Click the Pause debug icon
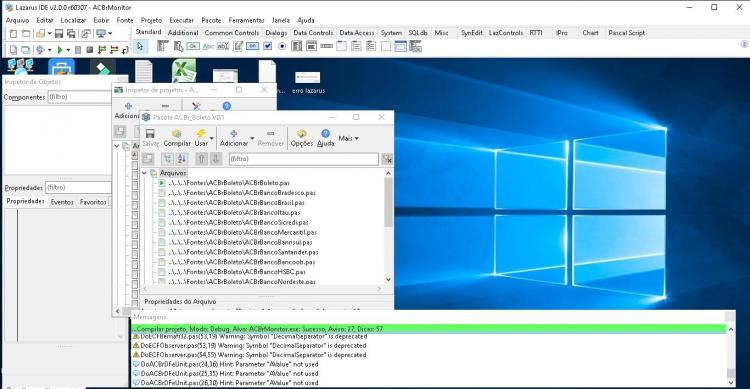 (78, 50)
